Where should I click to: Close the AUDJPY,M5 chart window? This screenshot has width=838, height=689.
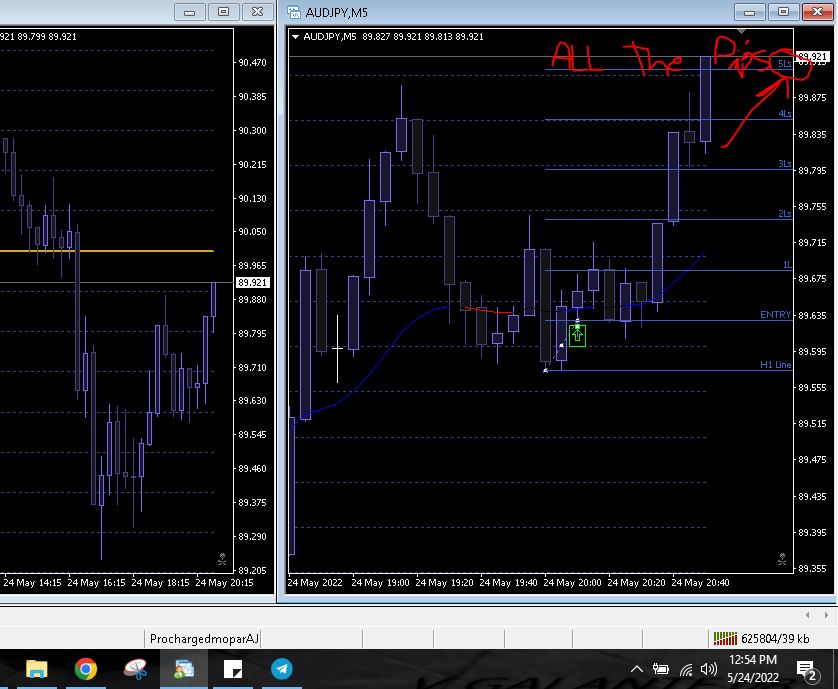[818, 12]
